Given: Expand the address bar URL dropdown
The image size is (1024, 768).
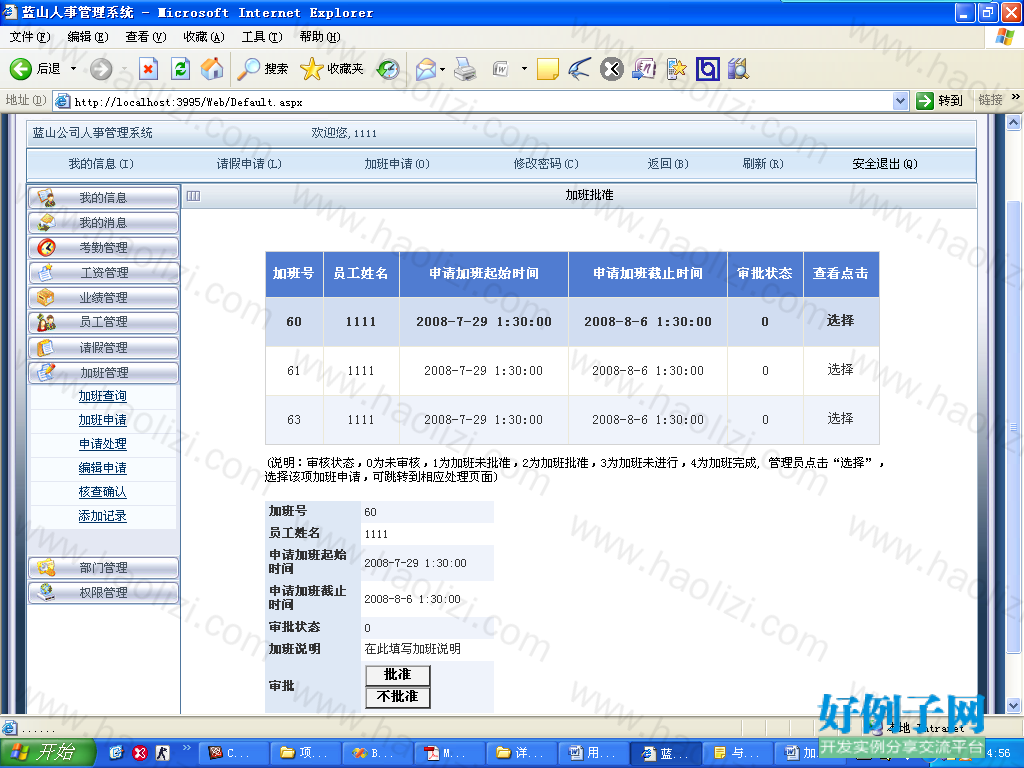Looking at the screenshot, I should (x=901, y=101).
